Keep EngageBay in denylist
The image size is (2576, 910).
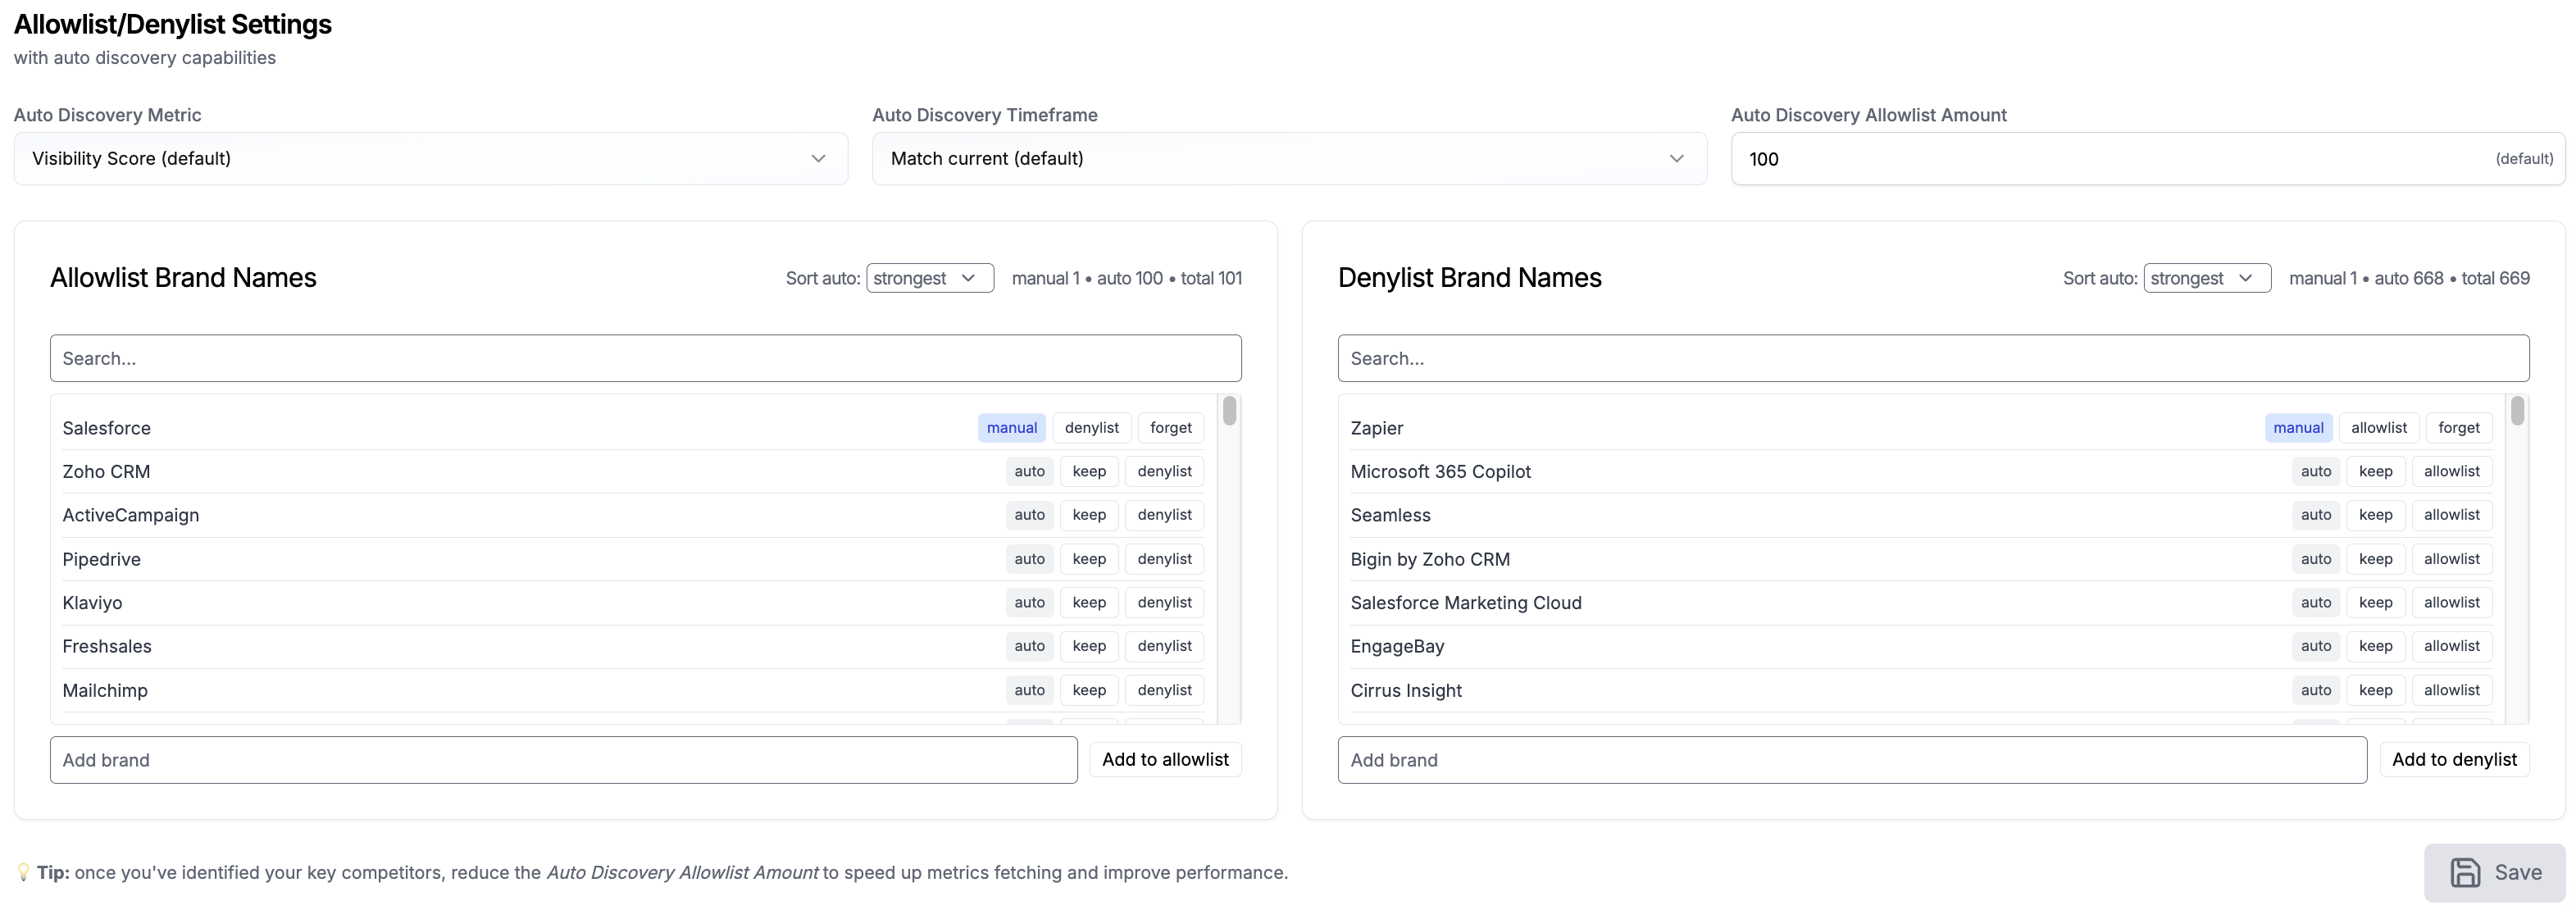2376,646
